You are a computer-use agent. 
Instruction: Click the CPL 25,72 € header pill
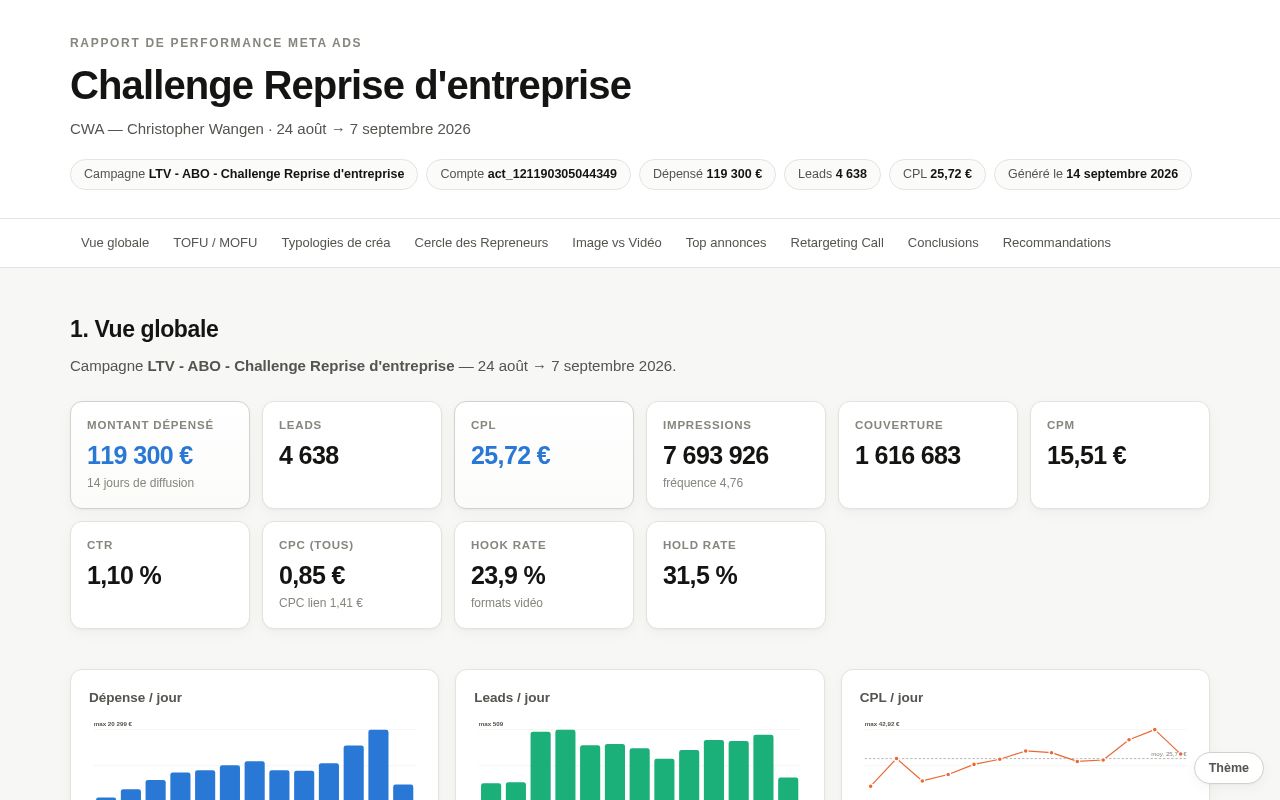click(937, 174)
